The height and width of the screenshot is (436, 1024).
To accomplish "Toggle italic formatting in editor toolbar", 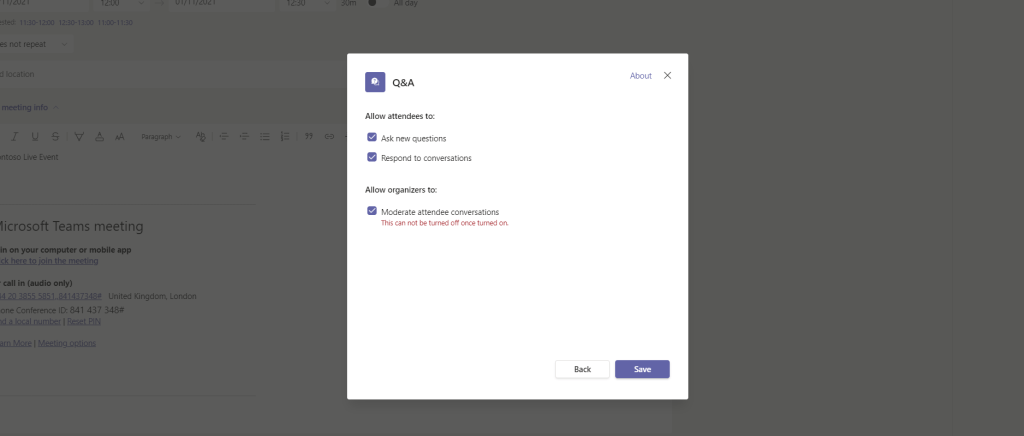I will (x=14, y=136).
